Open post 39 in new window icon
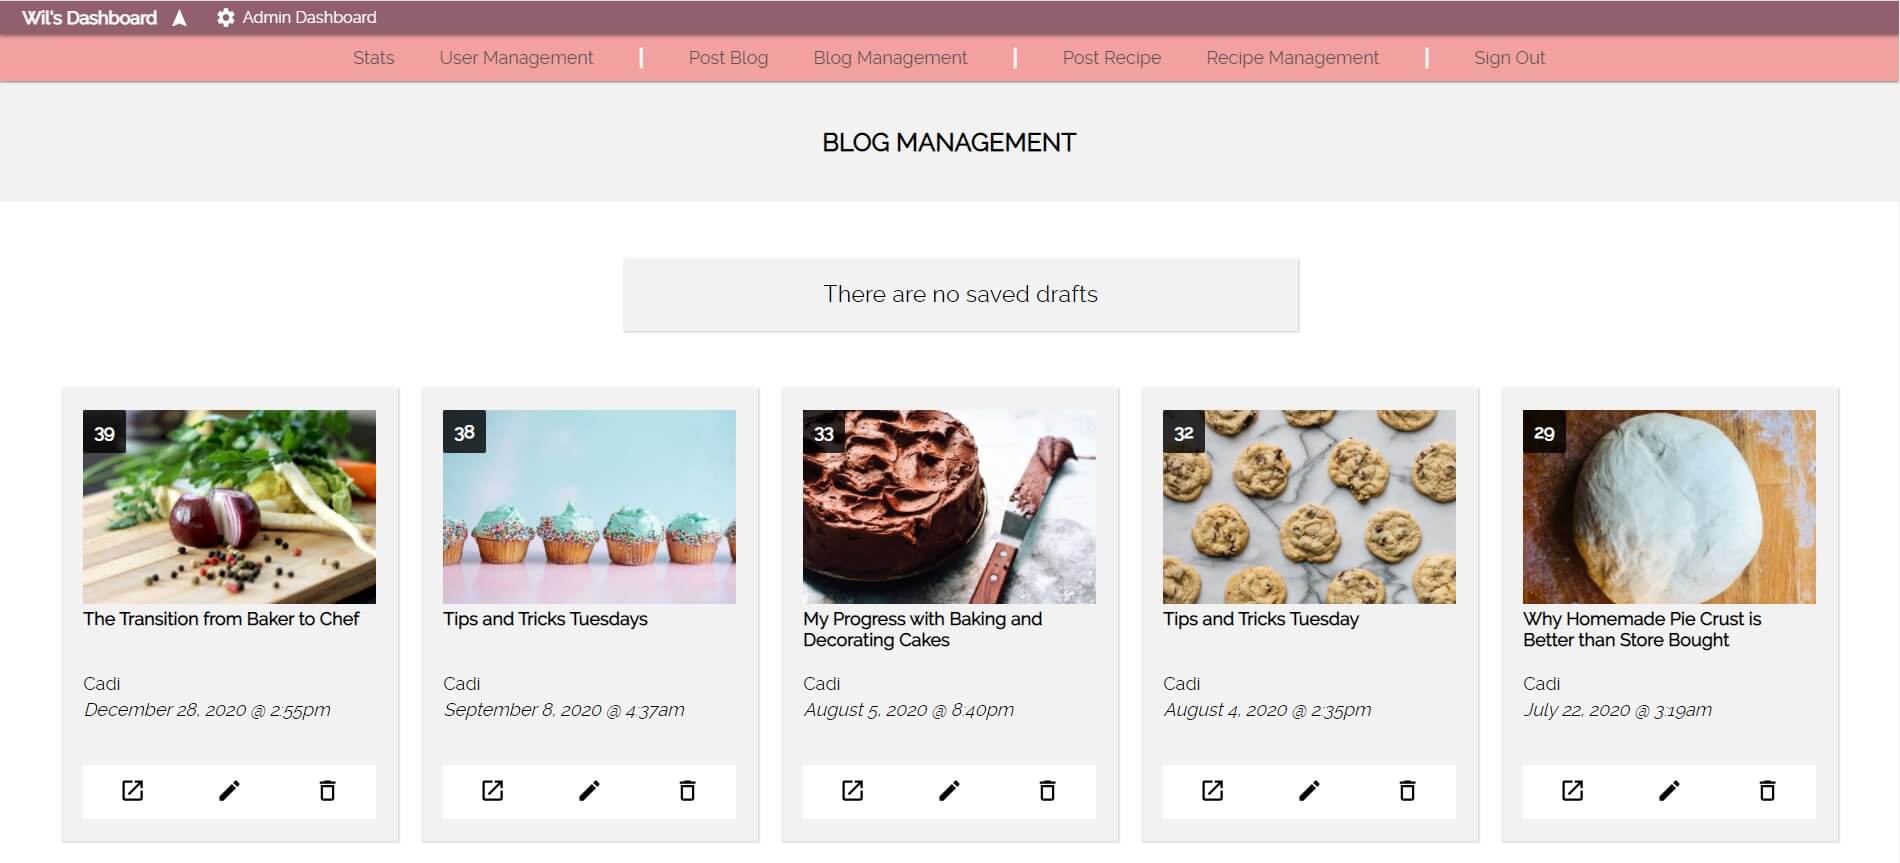 coord(132,791)
